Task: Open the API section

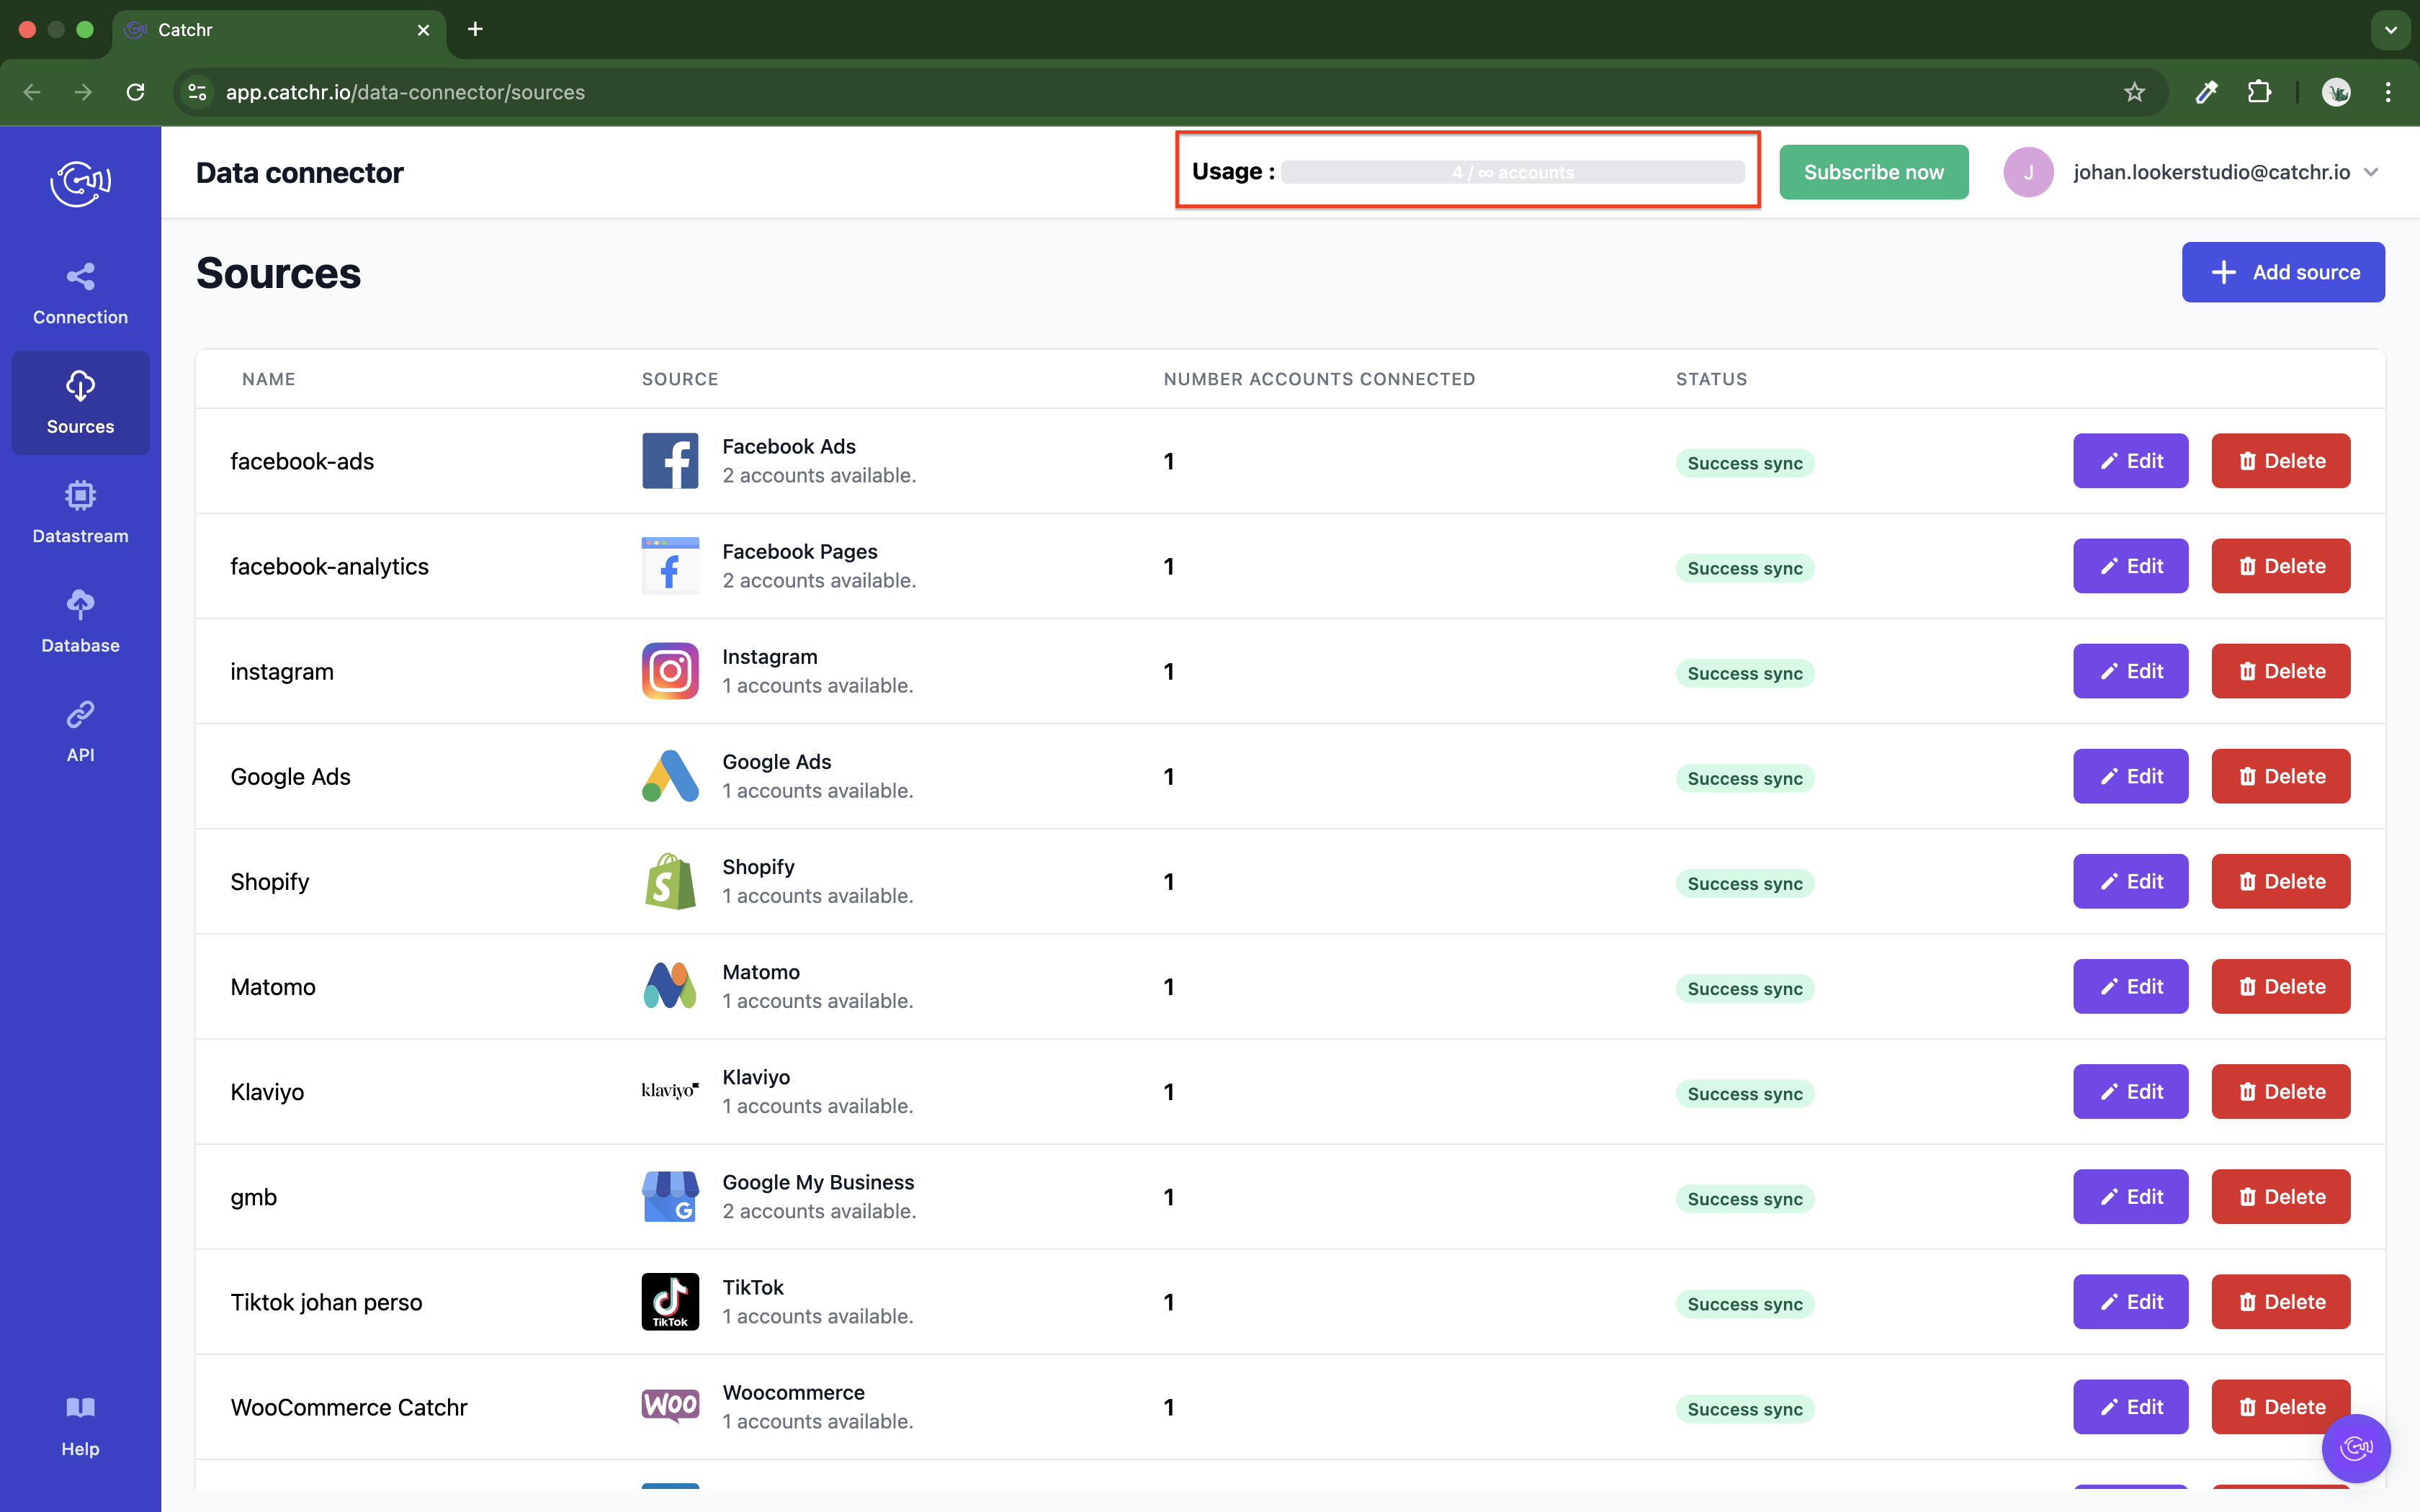Action: tap(80, 732)
